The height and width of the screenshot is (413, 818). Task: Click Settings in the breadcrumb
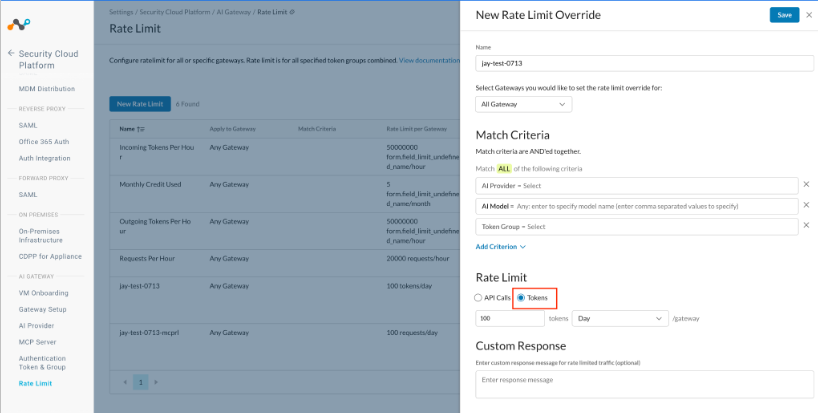pyautogui.click(x=121, y=11)
